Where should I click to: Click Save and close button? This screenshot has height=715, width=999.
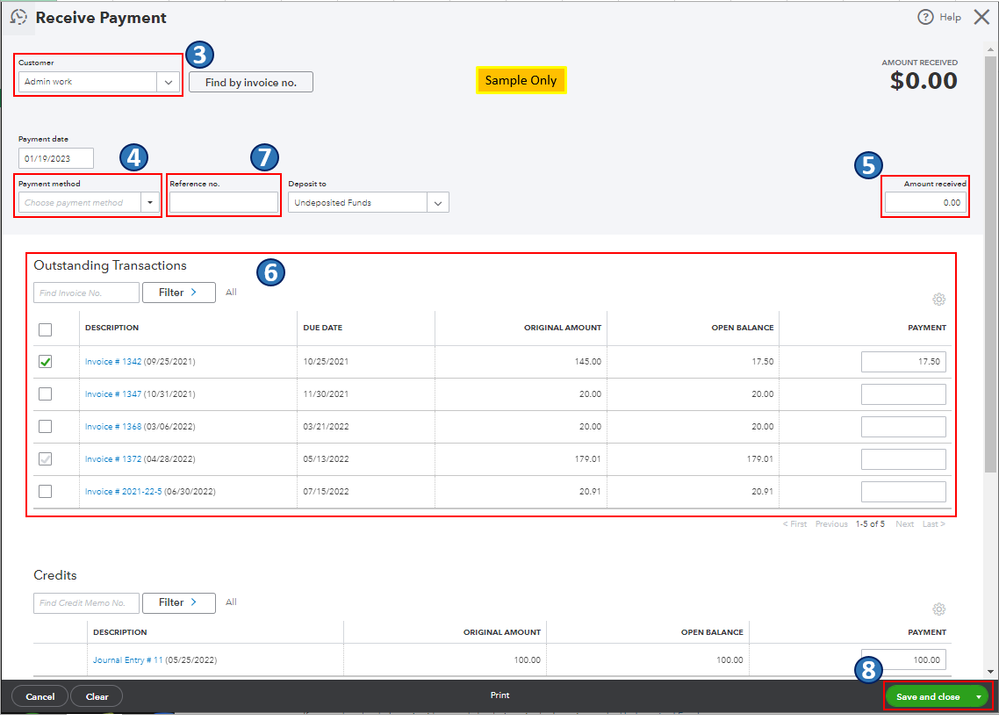click(x=928, y=697)
